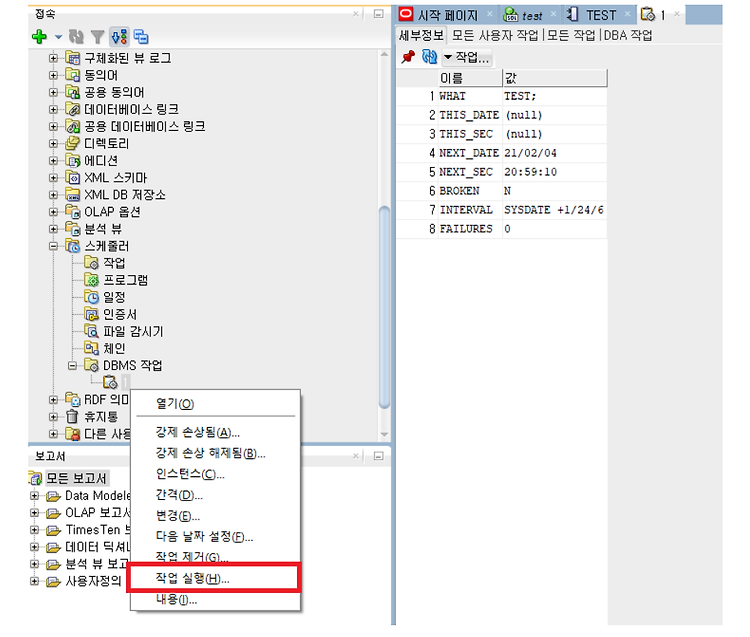Collapse the 스케줄러 node

[x=53, y=246]
